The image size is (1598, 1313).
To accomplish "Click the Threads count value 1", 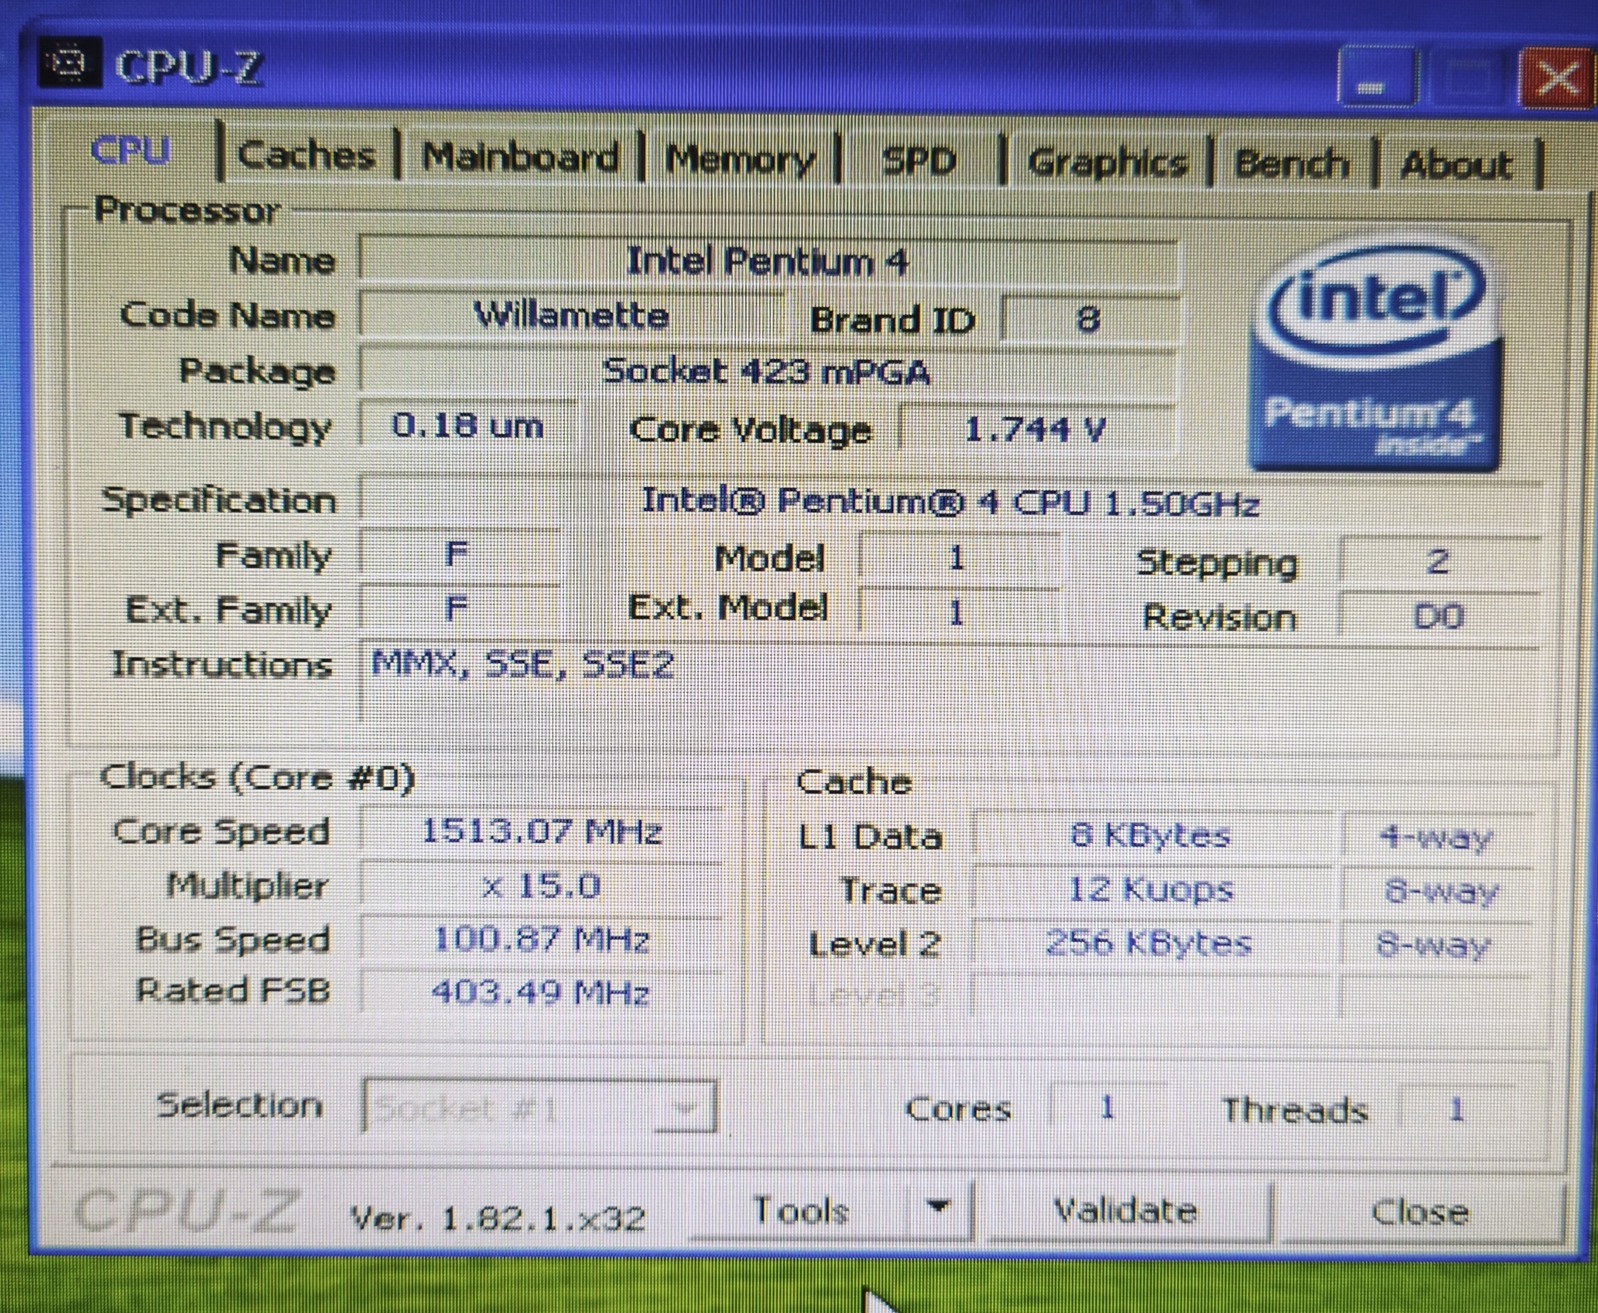I will (1456, 1109).
